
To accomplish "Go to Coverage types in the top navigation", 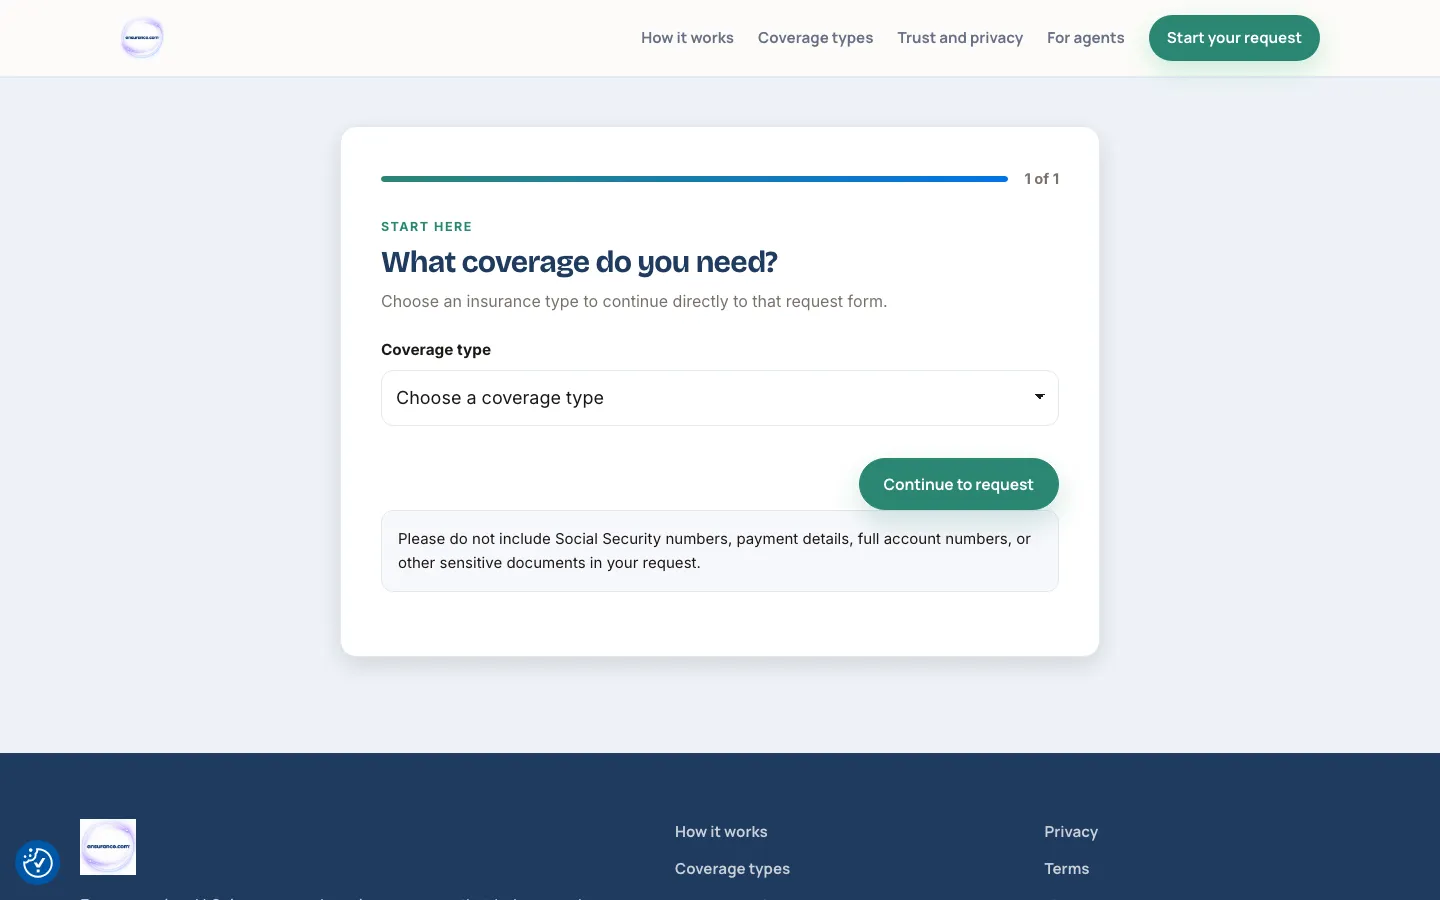I will tap(815, 38).
